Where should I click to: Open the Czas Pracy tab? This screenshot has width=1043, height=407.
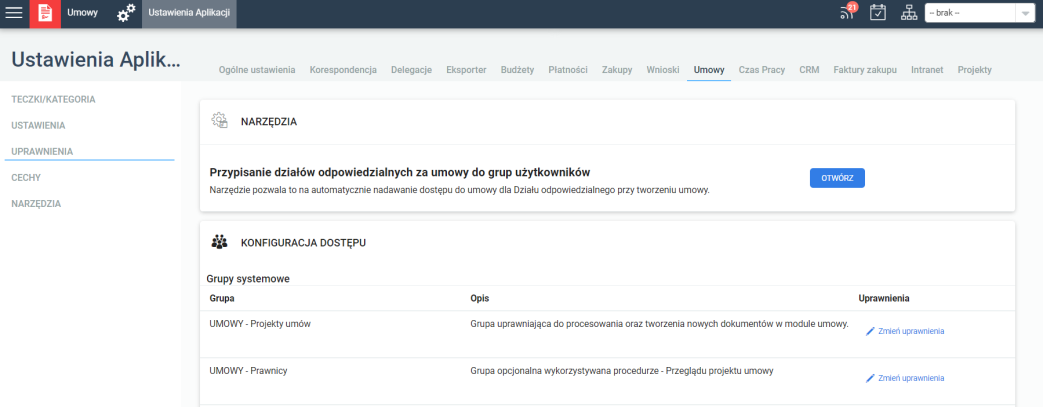[x=762, y=70]
